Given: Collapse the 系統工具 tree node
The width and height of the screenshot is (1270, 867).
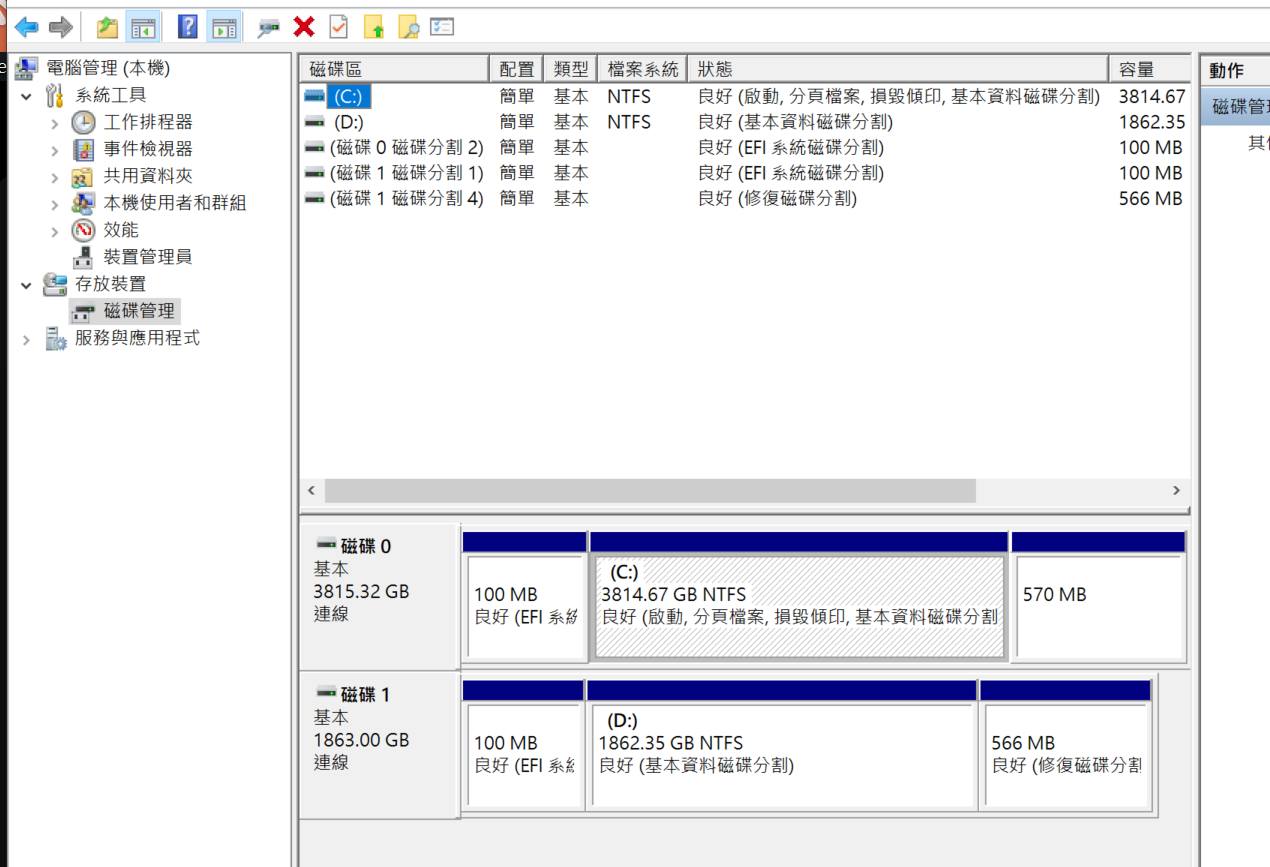Looking at the screenshot, I should tap(27, 96).
